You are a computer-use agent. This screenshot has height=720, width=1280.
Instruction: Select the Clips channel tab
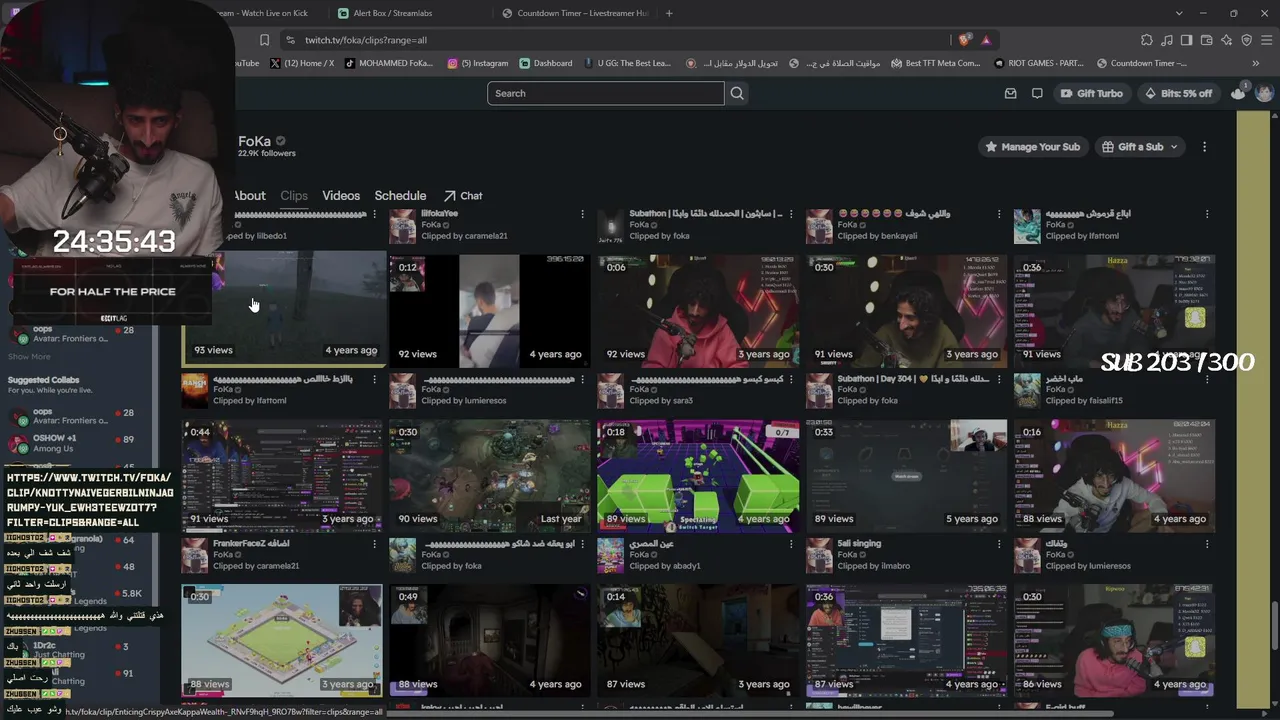pyautogui.click(x=294, y=196)
